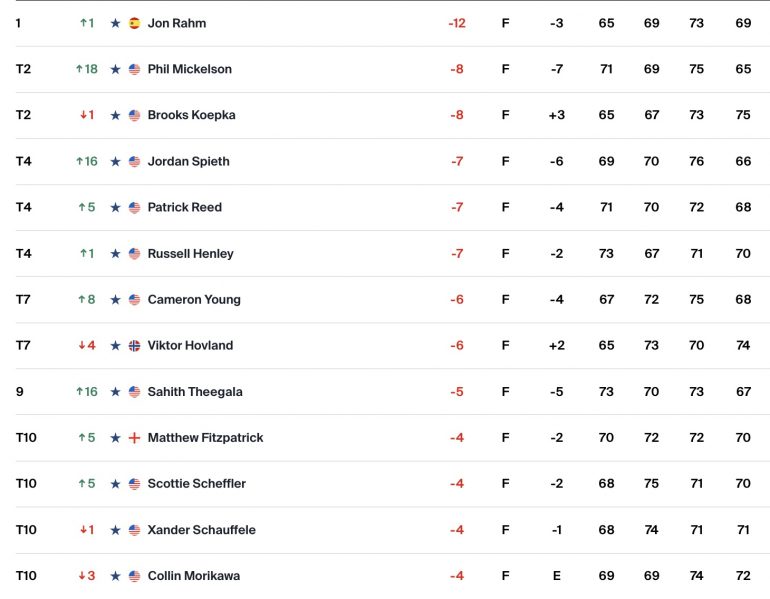Viewport: 770px width, 599px height.
Task: Click Phil Mickelson's total score of -8
Action: point(457,69)
